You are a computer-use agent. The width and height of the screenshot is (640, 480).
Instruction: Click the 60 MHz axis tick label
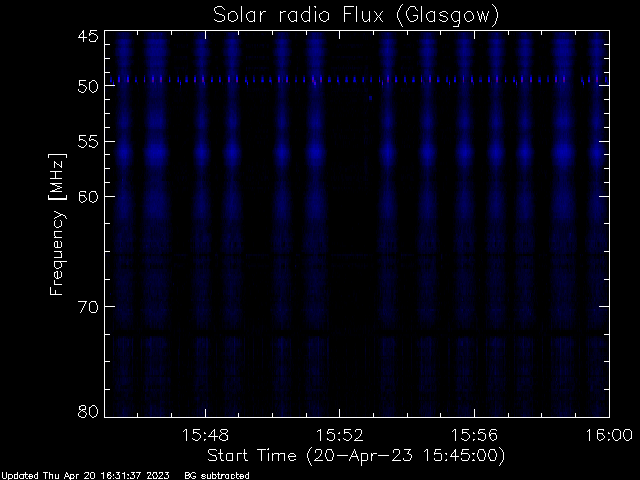pyautogui.click(x=88, y=197)
